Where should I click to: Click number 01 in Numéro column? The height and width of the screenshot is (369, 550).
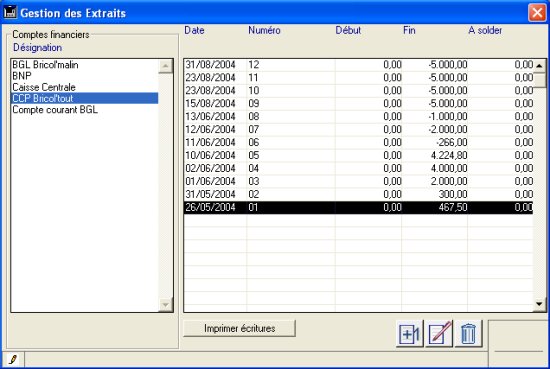coord(253,207)
